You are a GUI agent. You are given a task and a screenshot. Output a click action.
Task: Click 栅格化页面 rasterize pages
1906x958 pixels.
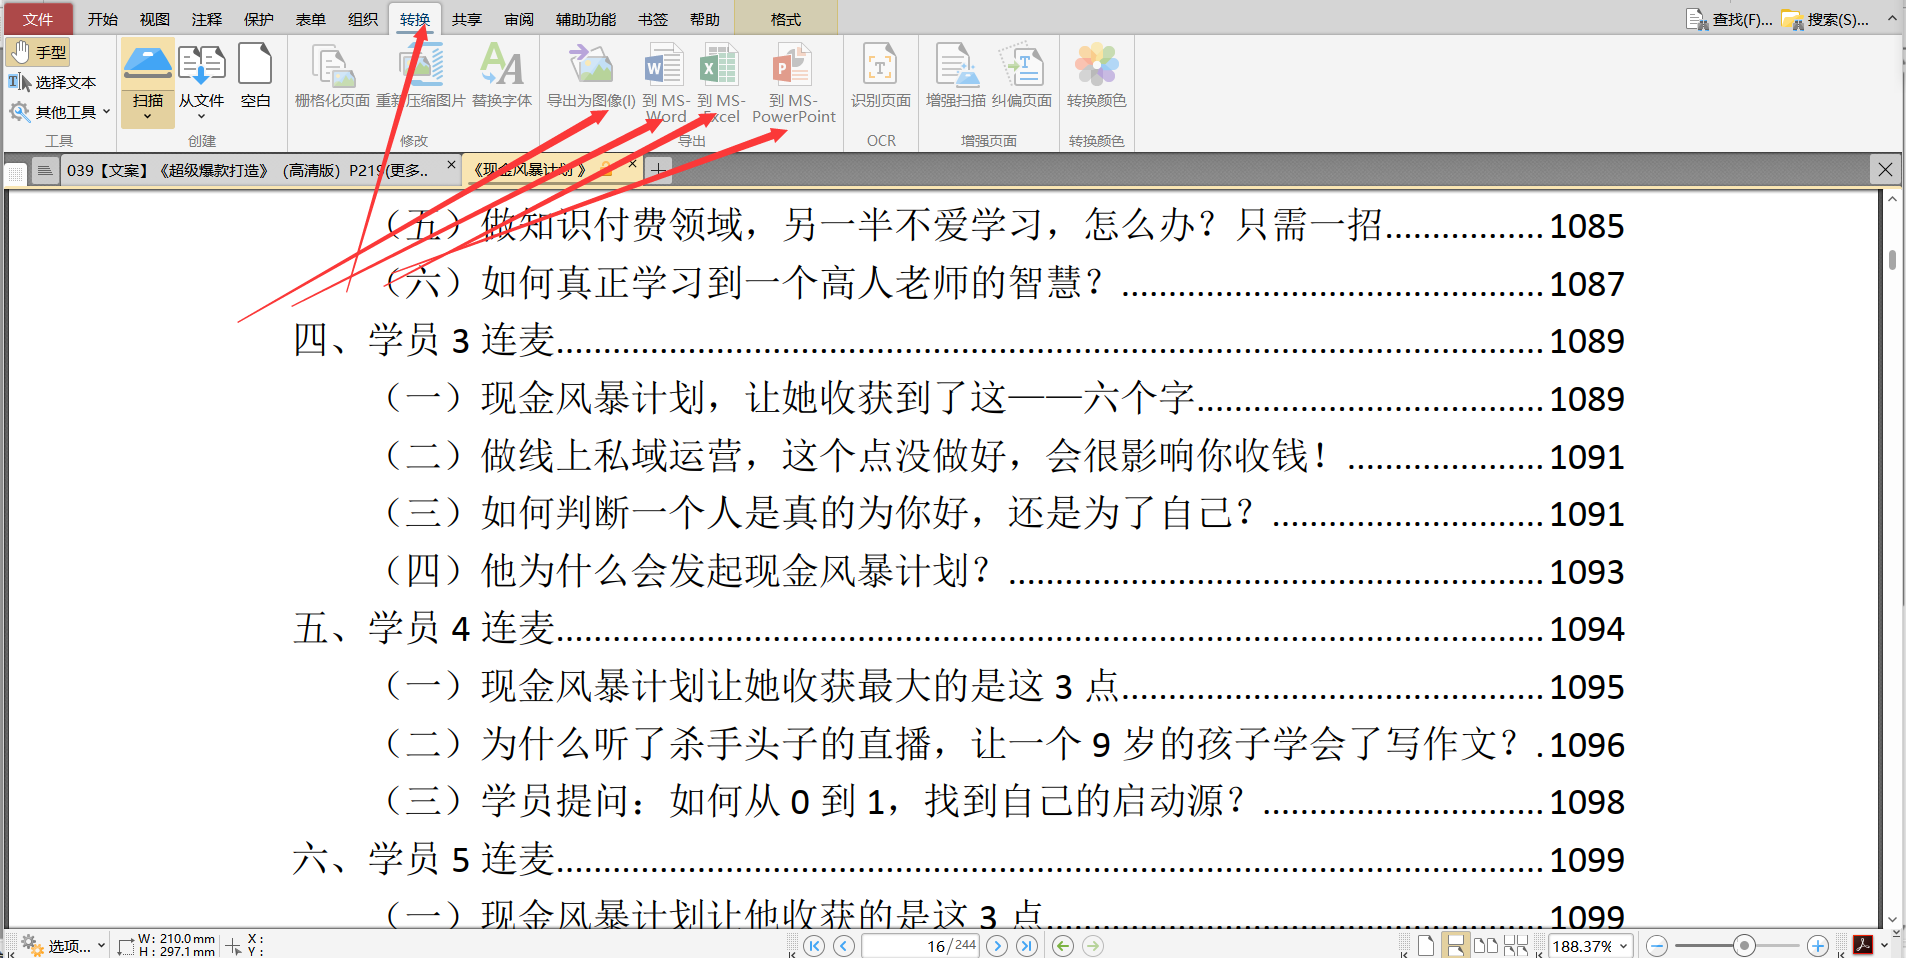coord(332,77)
